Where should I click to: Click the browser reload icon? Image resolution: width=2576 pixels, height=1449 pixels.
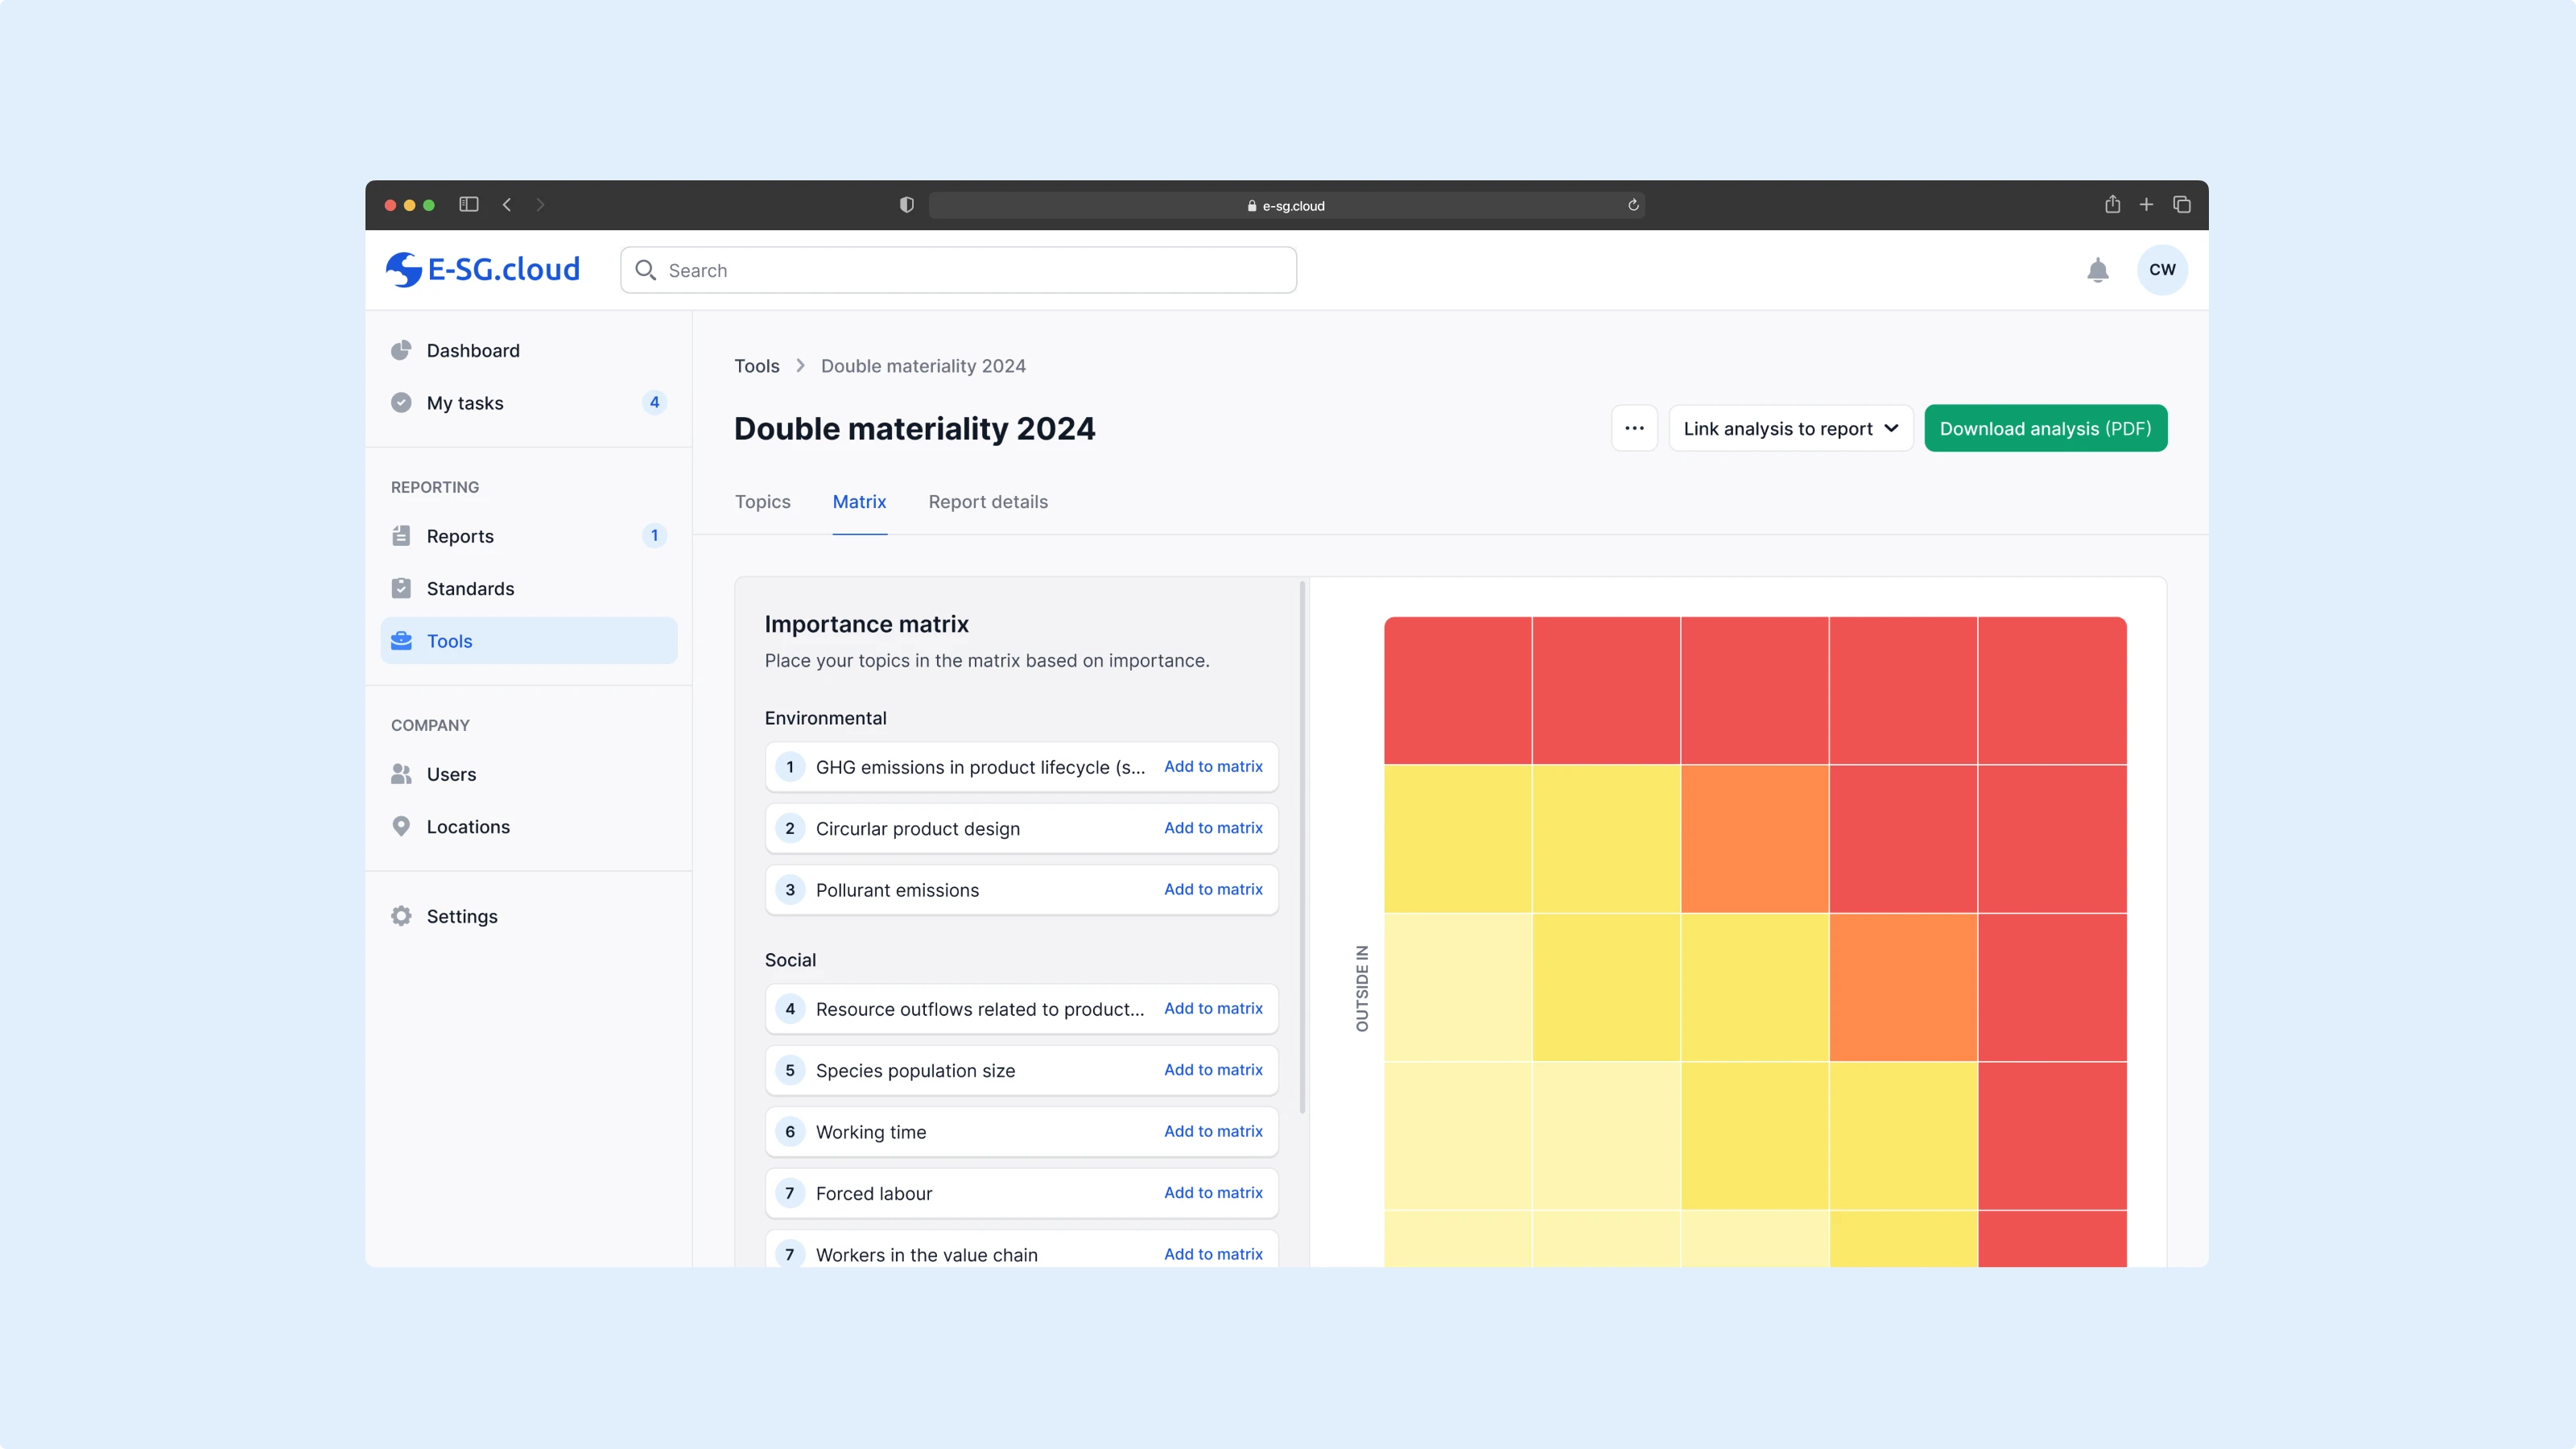coord(1633,205)
